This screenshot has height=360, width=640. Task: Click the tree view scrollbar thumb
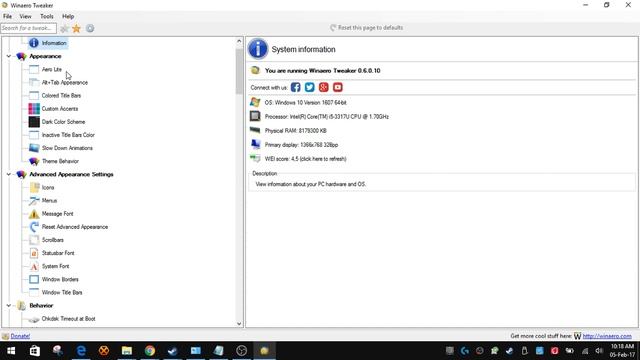point(239,72)
